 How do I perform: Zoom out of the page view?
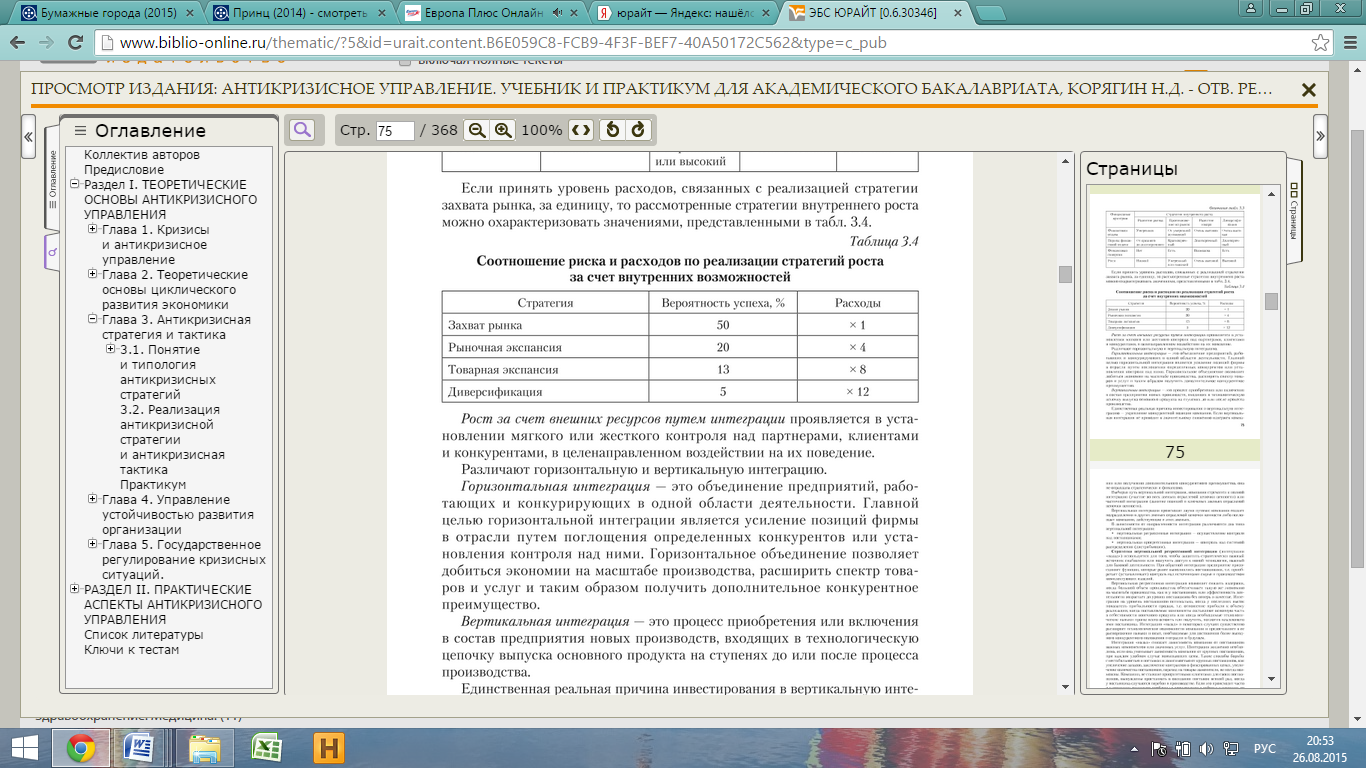click(477, 130)
